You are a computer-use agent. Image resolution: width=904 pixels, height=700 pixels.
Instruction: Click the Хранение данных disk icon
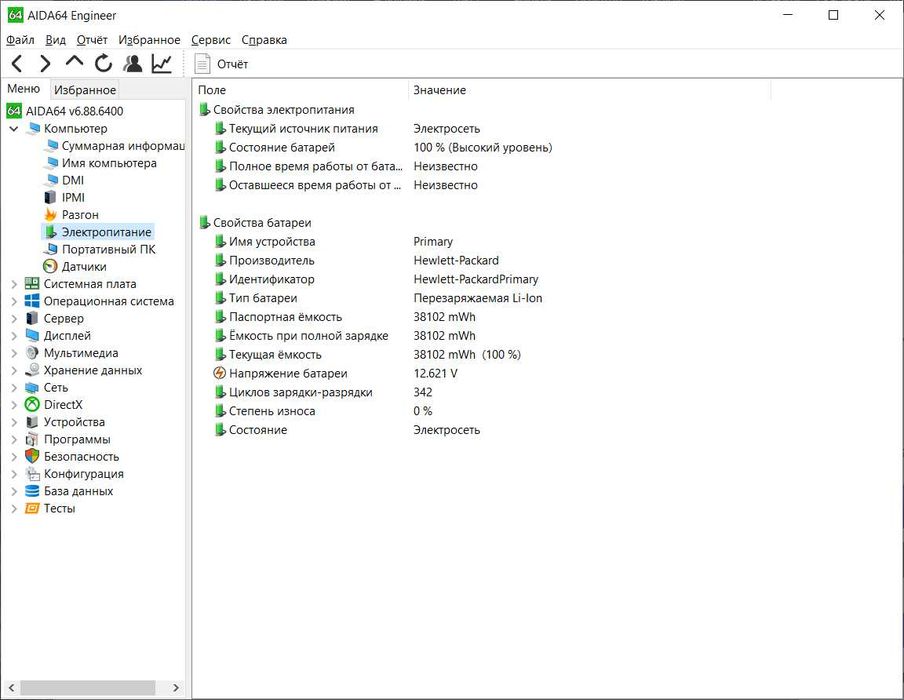32,370
